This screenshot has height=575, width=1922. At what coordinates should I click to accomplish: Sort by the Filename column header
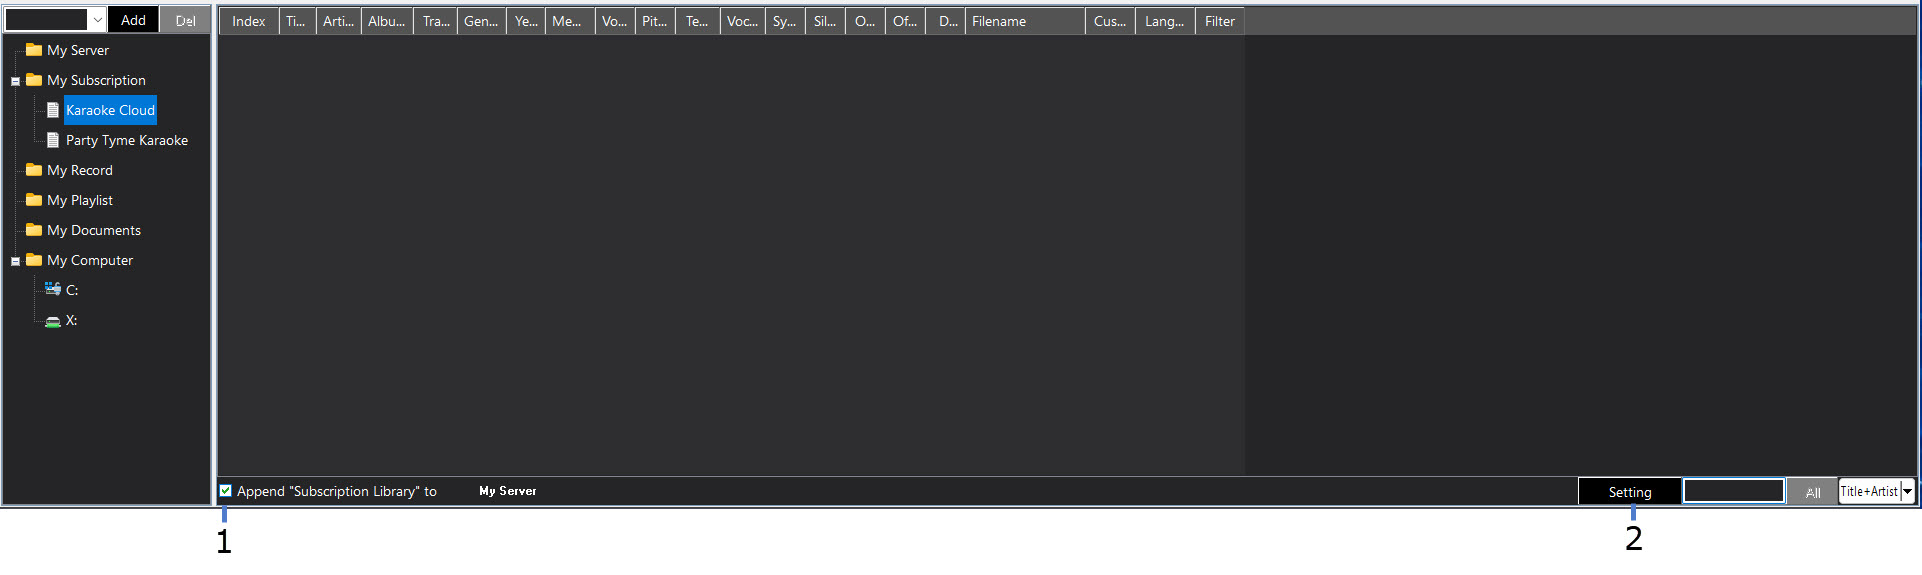pyautogui.click(x=1024, y=21)
